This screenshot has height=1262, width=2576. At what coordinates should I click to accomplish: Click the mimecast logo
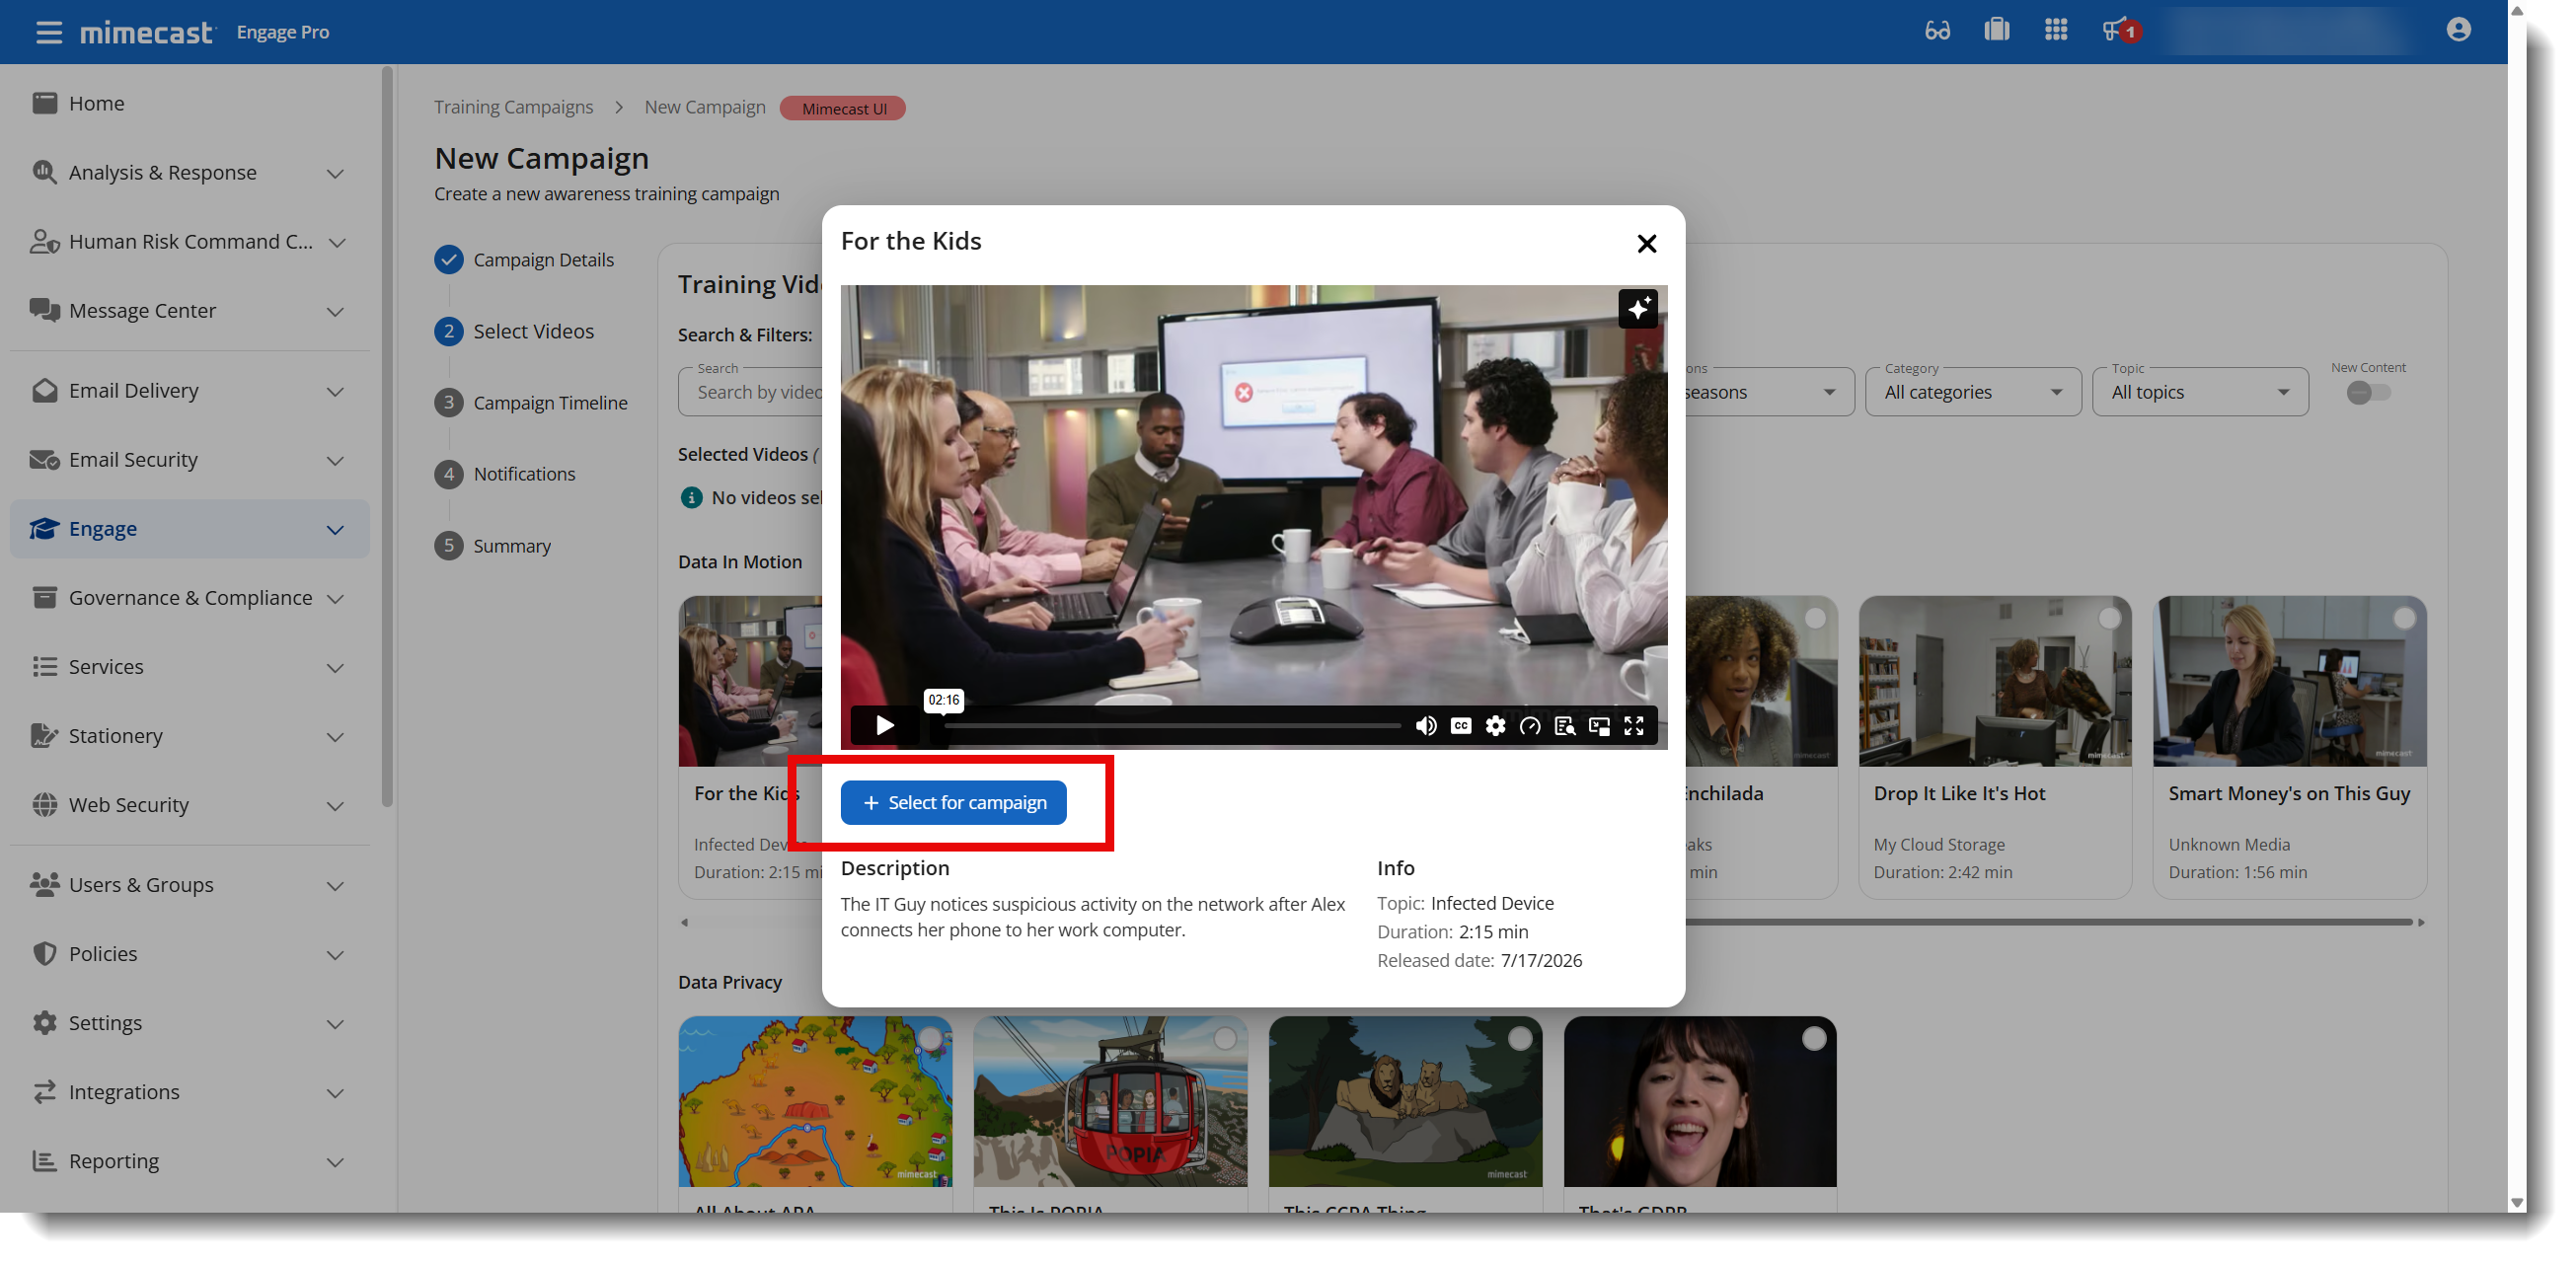pyautogui.click(x=146, y=32)
